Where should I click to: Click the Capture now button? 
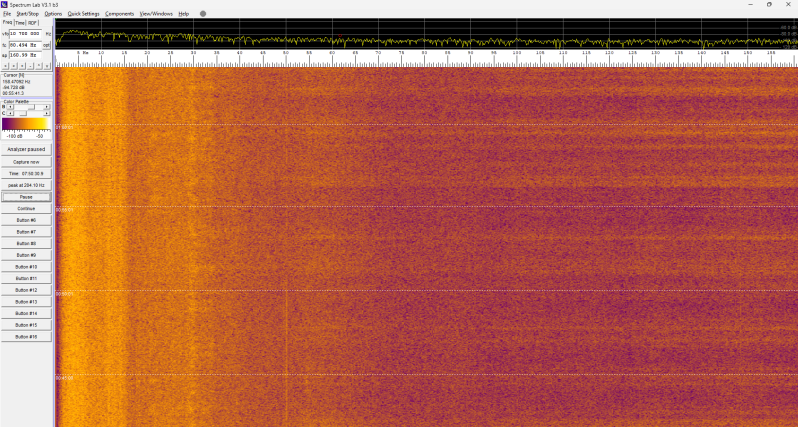click(26, 162)
